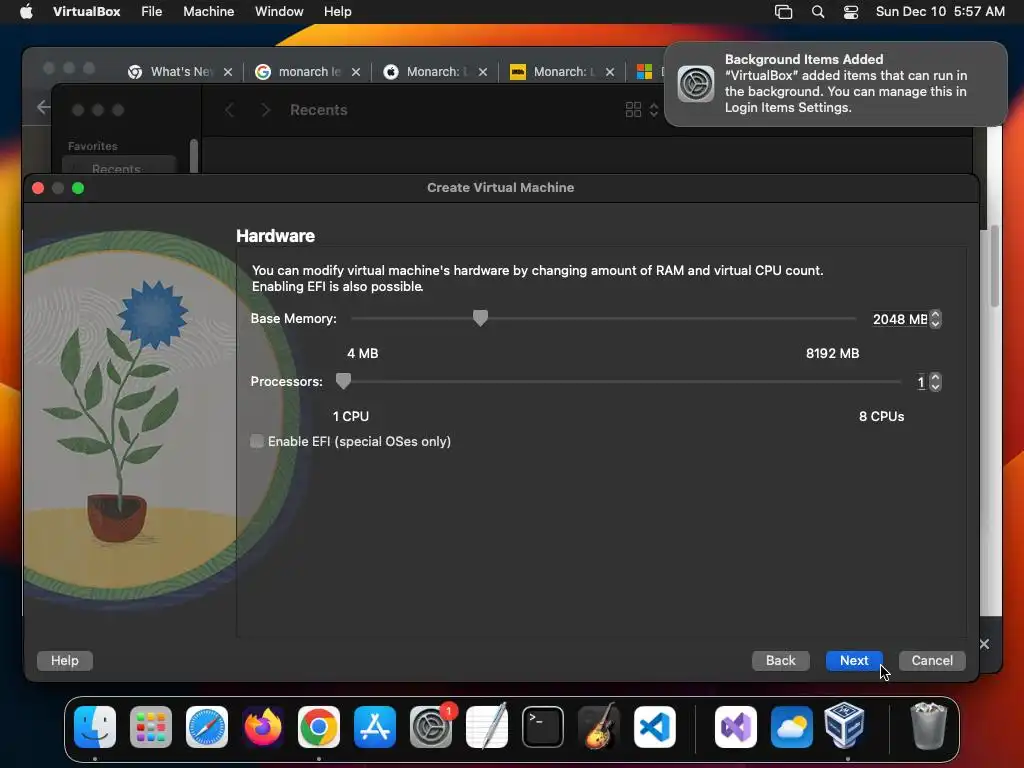Click the Back button in wizard

pos(780,660)
